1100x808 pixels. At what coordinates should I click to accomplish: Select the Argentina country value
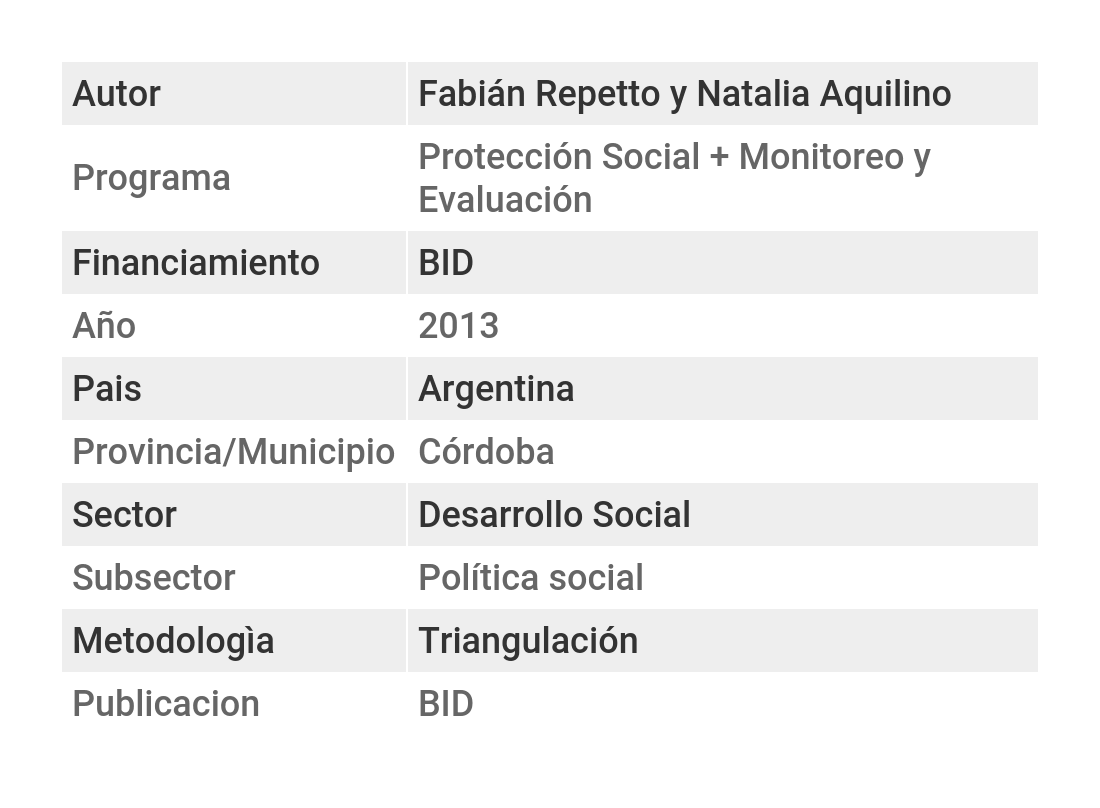click(x=496, y=389)
